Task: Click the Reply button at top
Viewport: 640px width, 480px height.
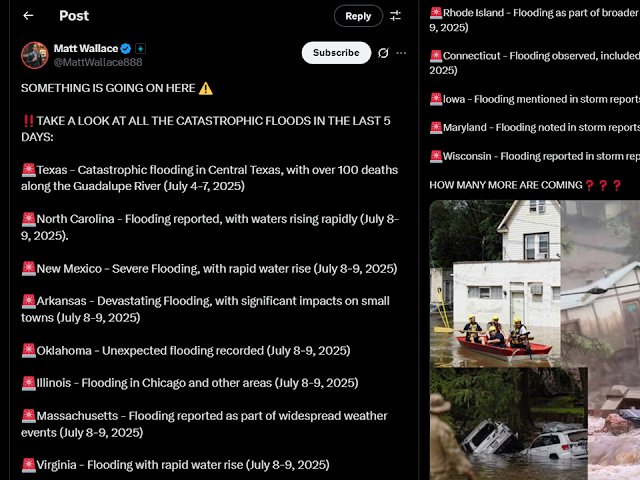Action: coord(358,16)
